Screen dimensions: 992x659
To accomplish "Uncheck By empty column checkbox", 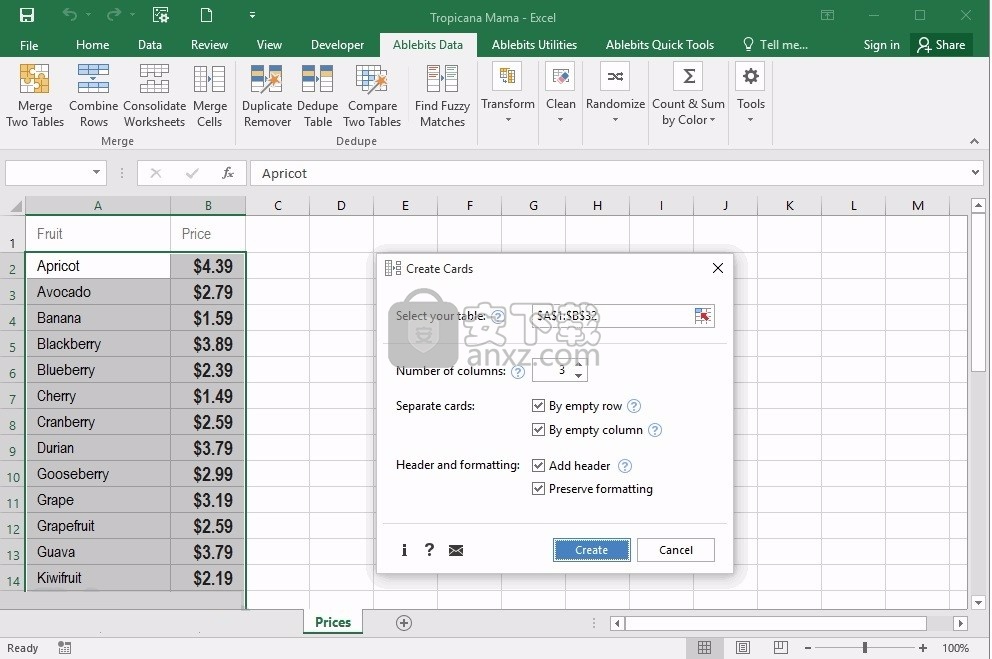I will point(538,429).
